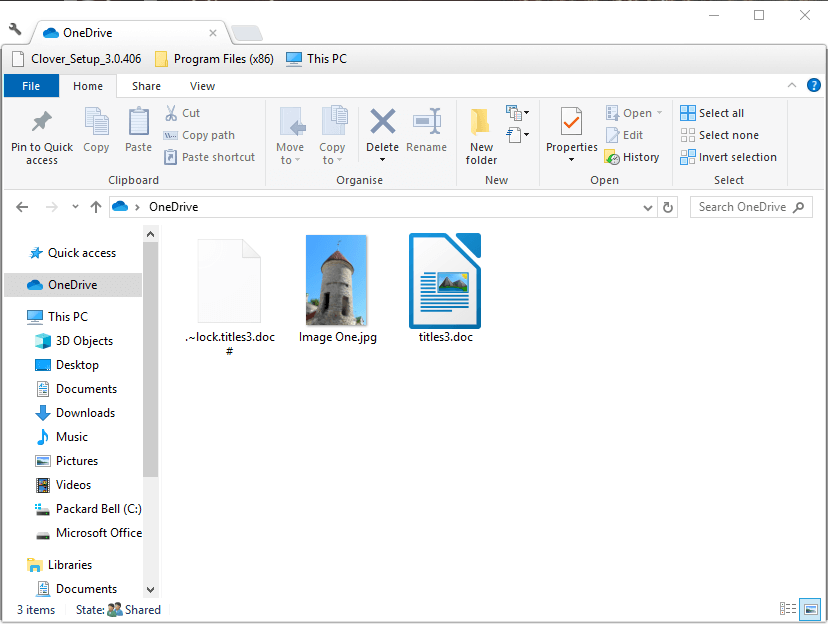The width and height of the screenshot is (828, 624).
Task: Open the Clover_Setup_3.0.406 bookmark
Action: click(x=77, y=59)
